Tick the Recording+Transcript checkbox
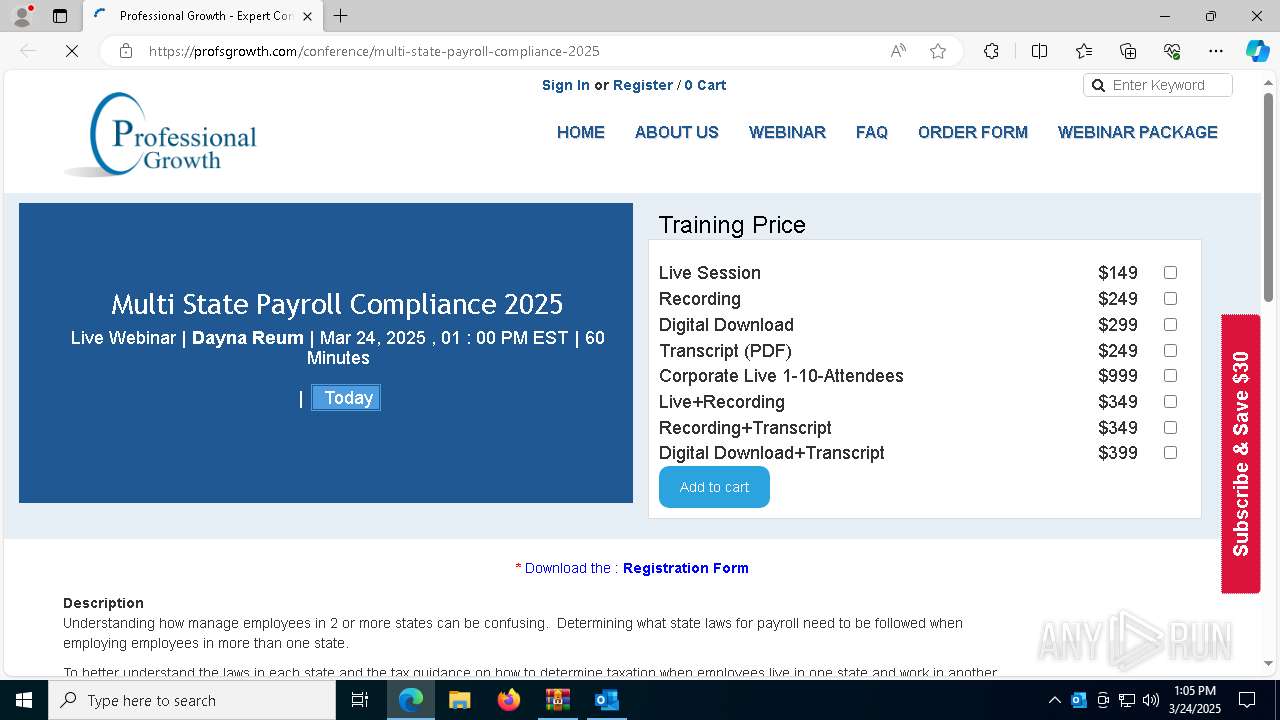This screenshot has width=1280, height=720. [x=1170, y=428]
